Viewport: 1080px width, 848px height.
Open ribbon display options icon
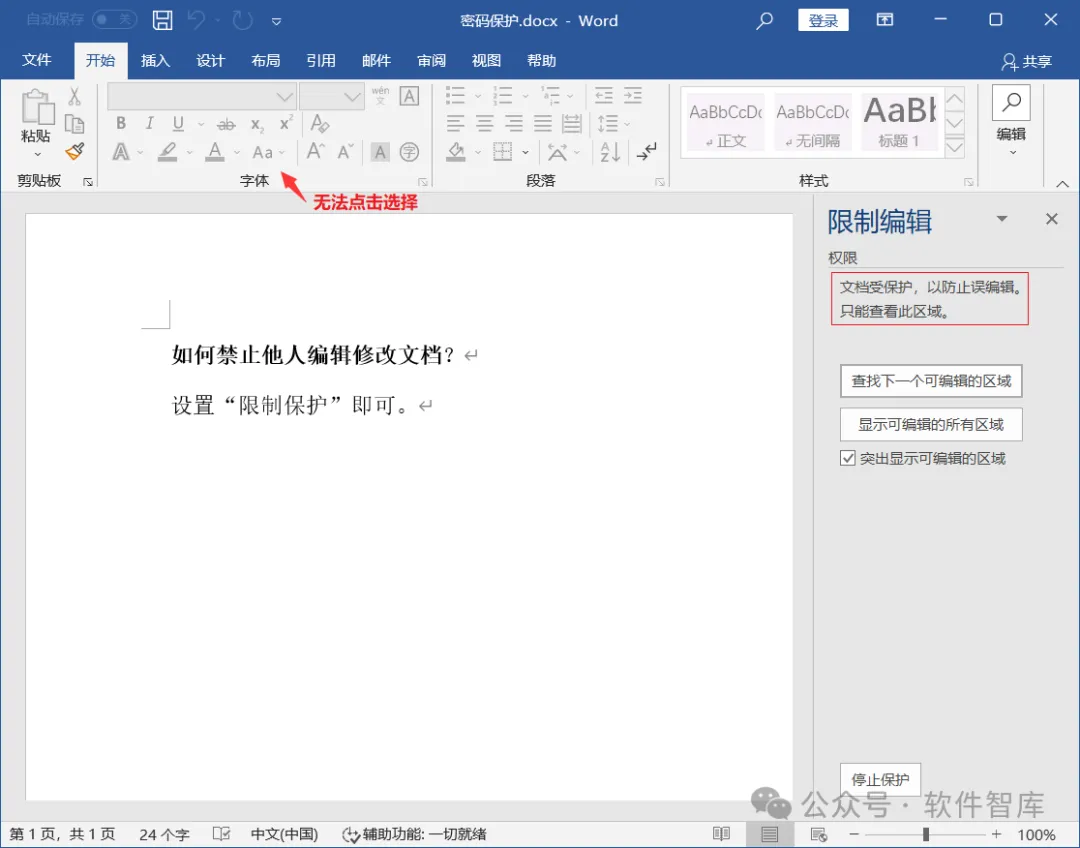pyautogui.click(x=885, y=19)
